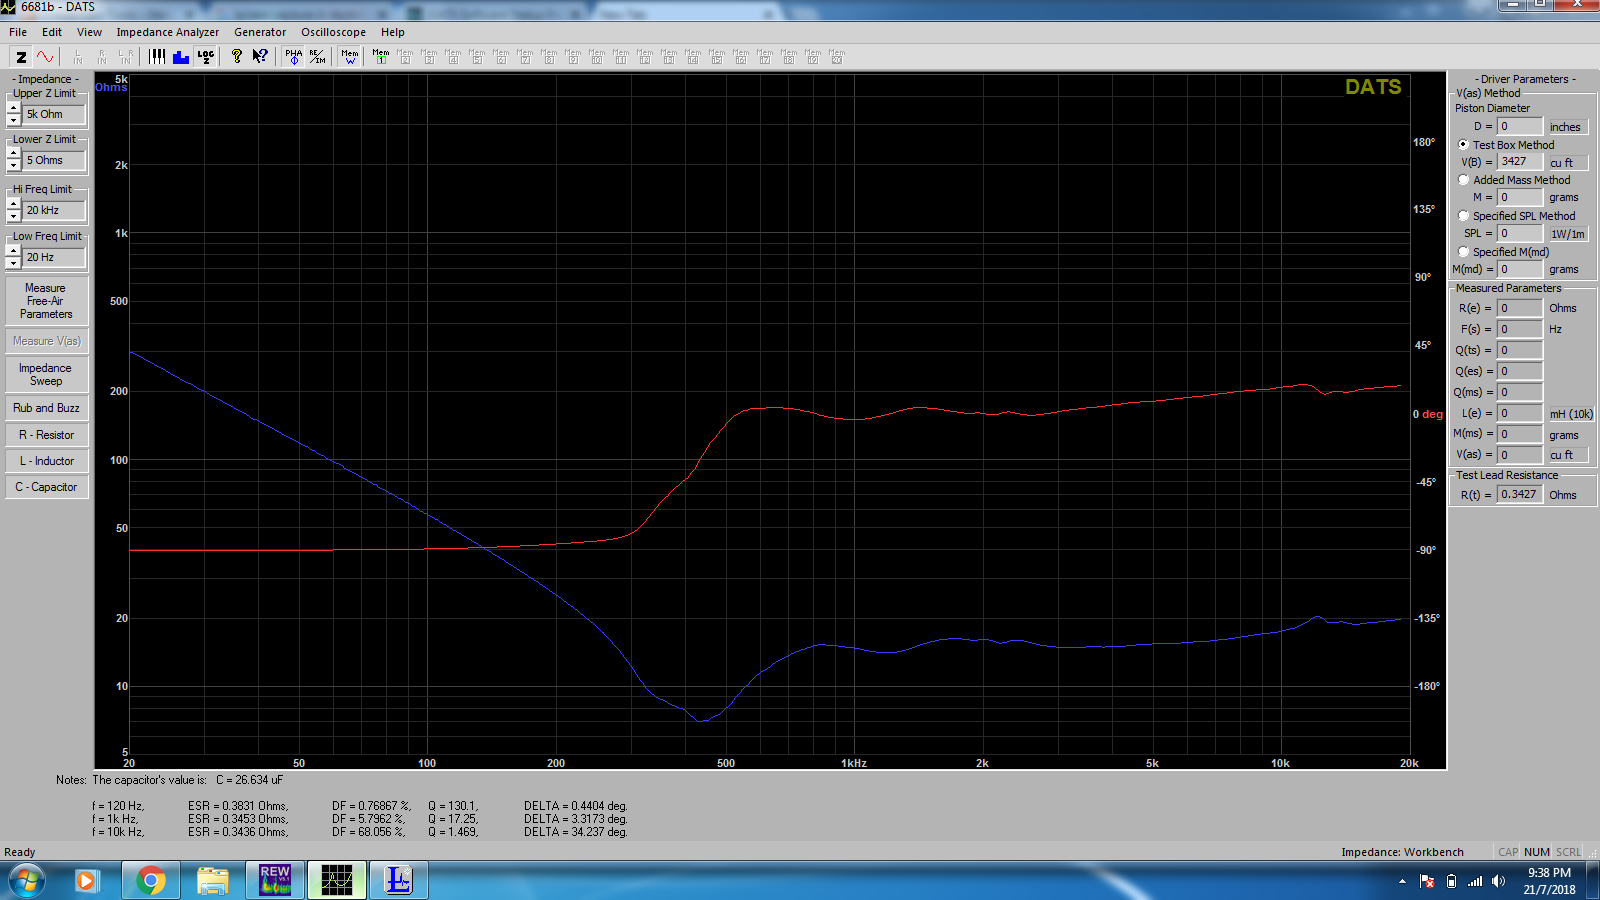This screenshot has height=900, width=1600.
Task: Select the Added Mass Method radio button
Action: click(x=1464, y=180)
